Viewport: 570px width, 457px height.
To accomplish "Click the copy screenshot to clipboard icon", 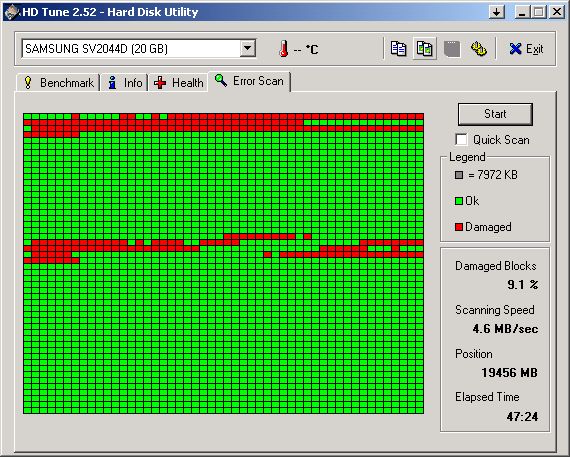I will point(424,49).
